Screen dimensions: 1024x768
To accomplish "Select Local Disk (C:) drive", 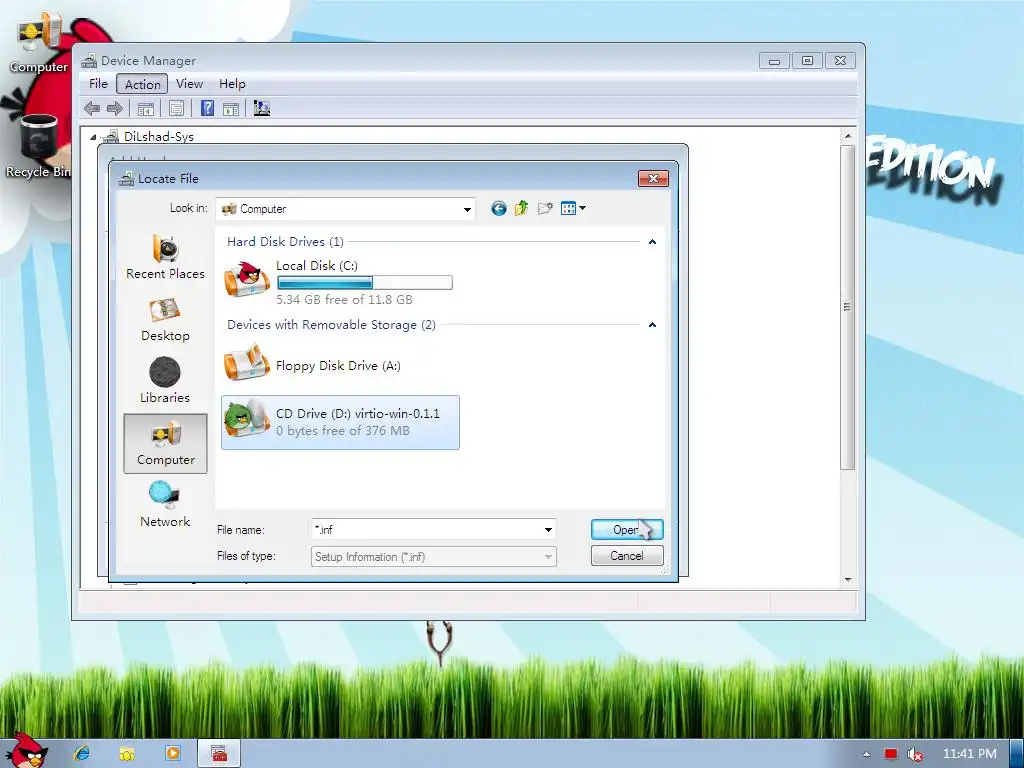I will click(x=338, y=281).
